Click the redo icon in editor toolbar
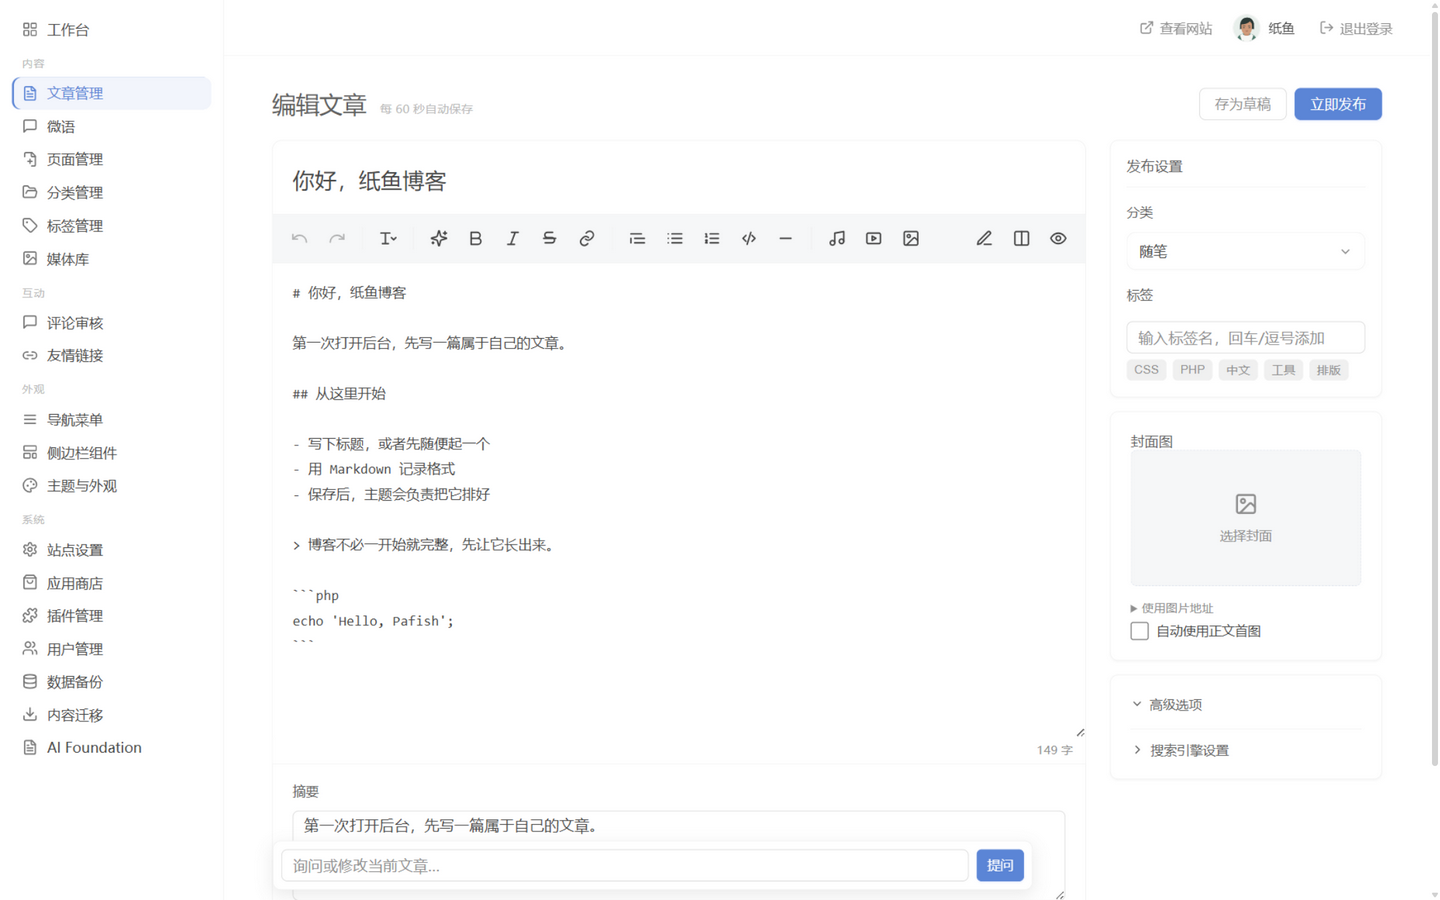This screenshot has height=900, width=1440. pyautogui.click(x=337, y=239)
